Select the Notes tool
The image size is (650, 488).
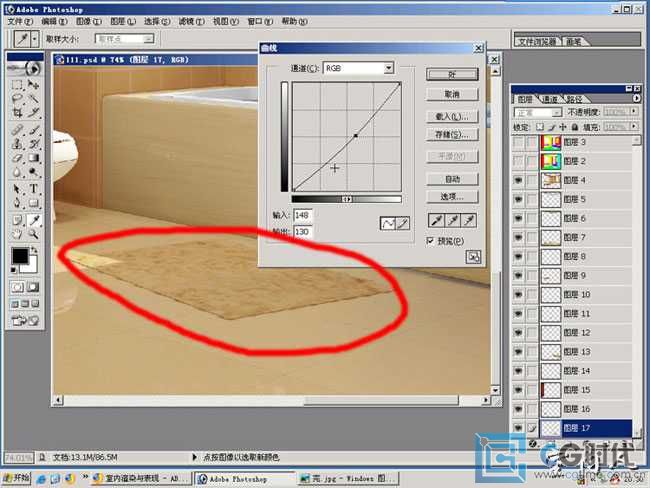(x=17, y=220)
